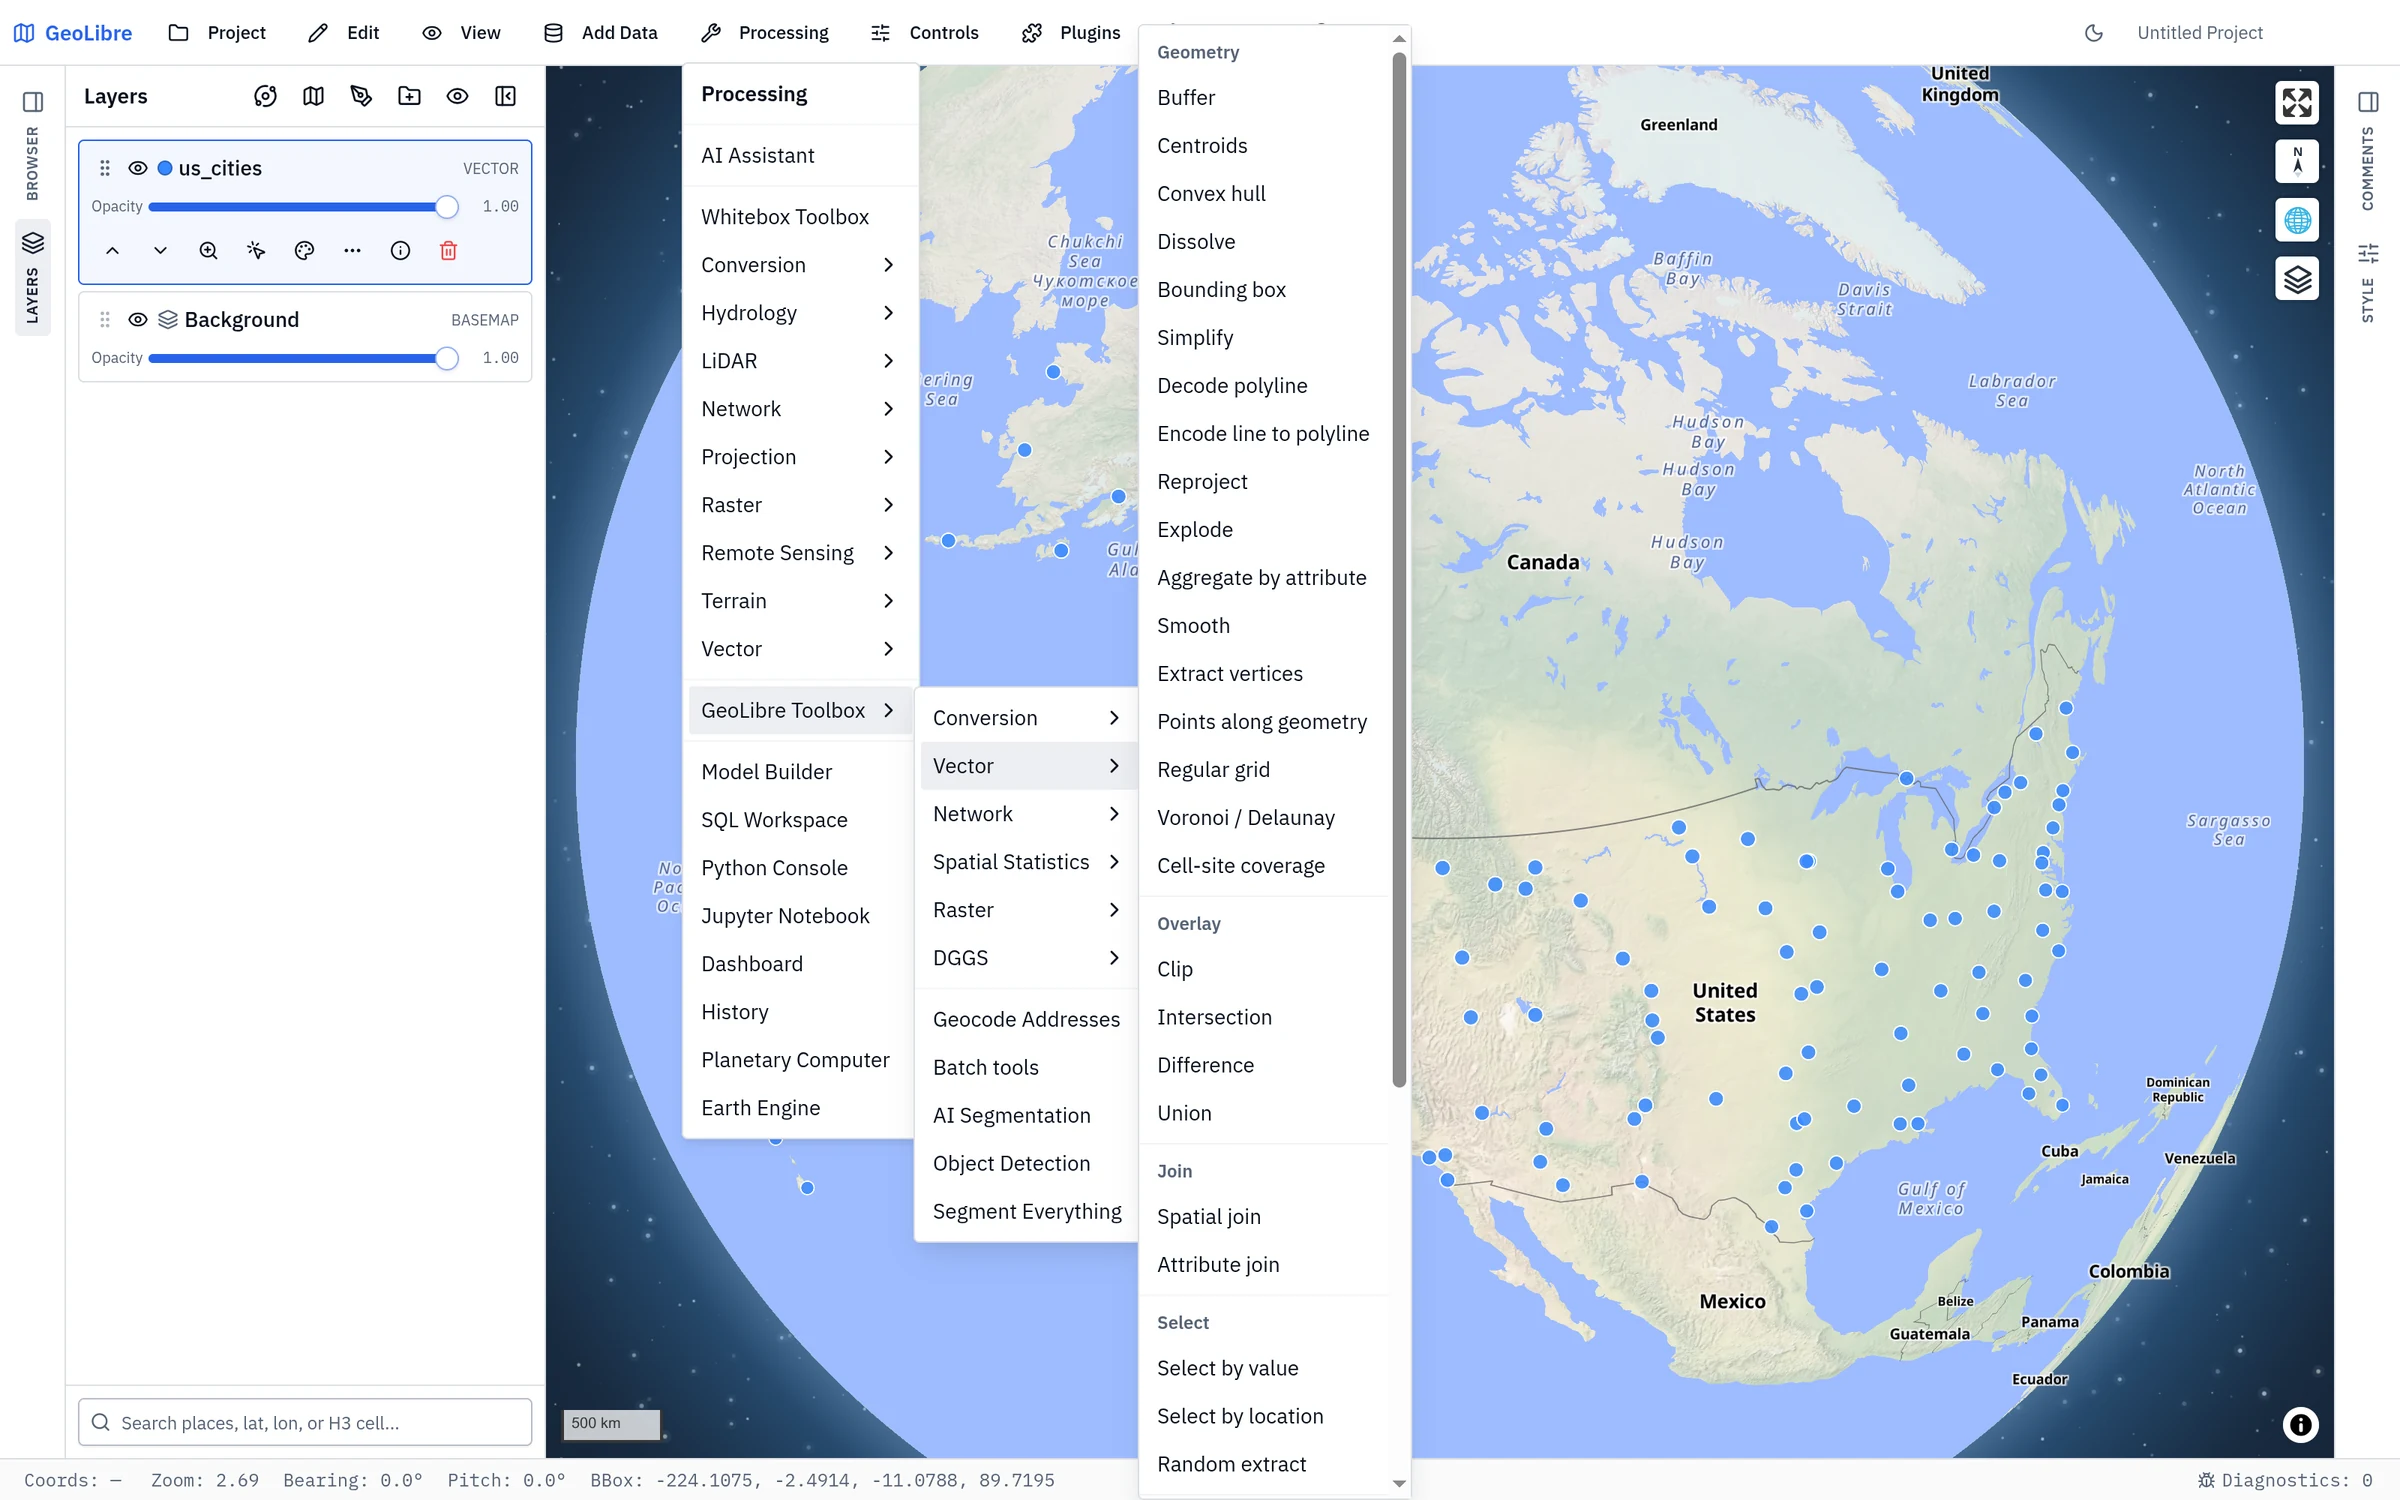Click the GeoLibre logo icon

[24, 33]
